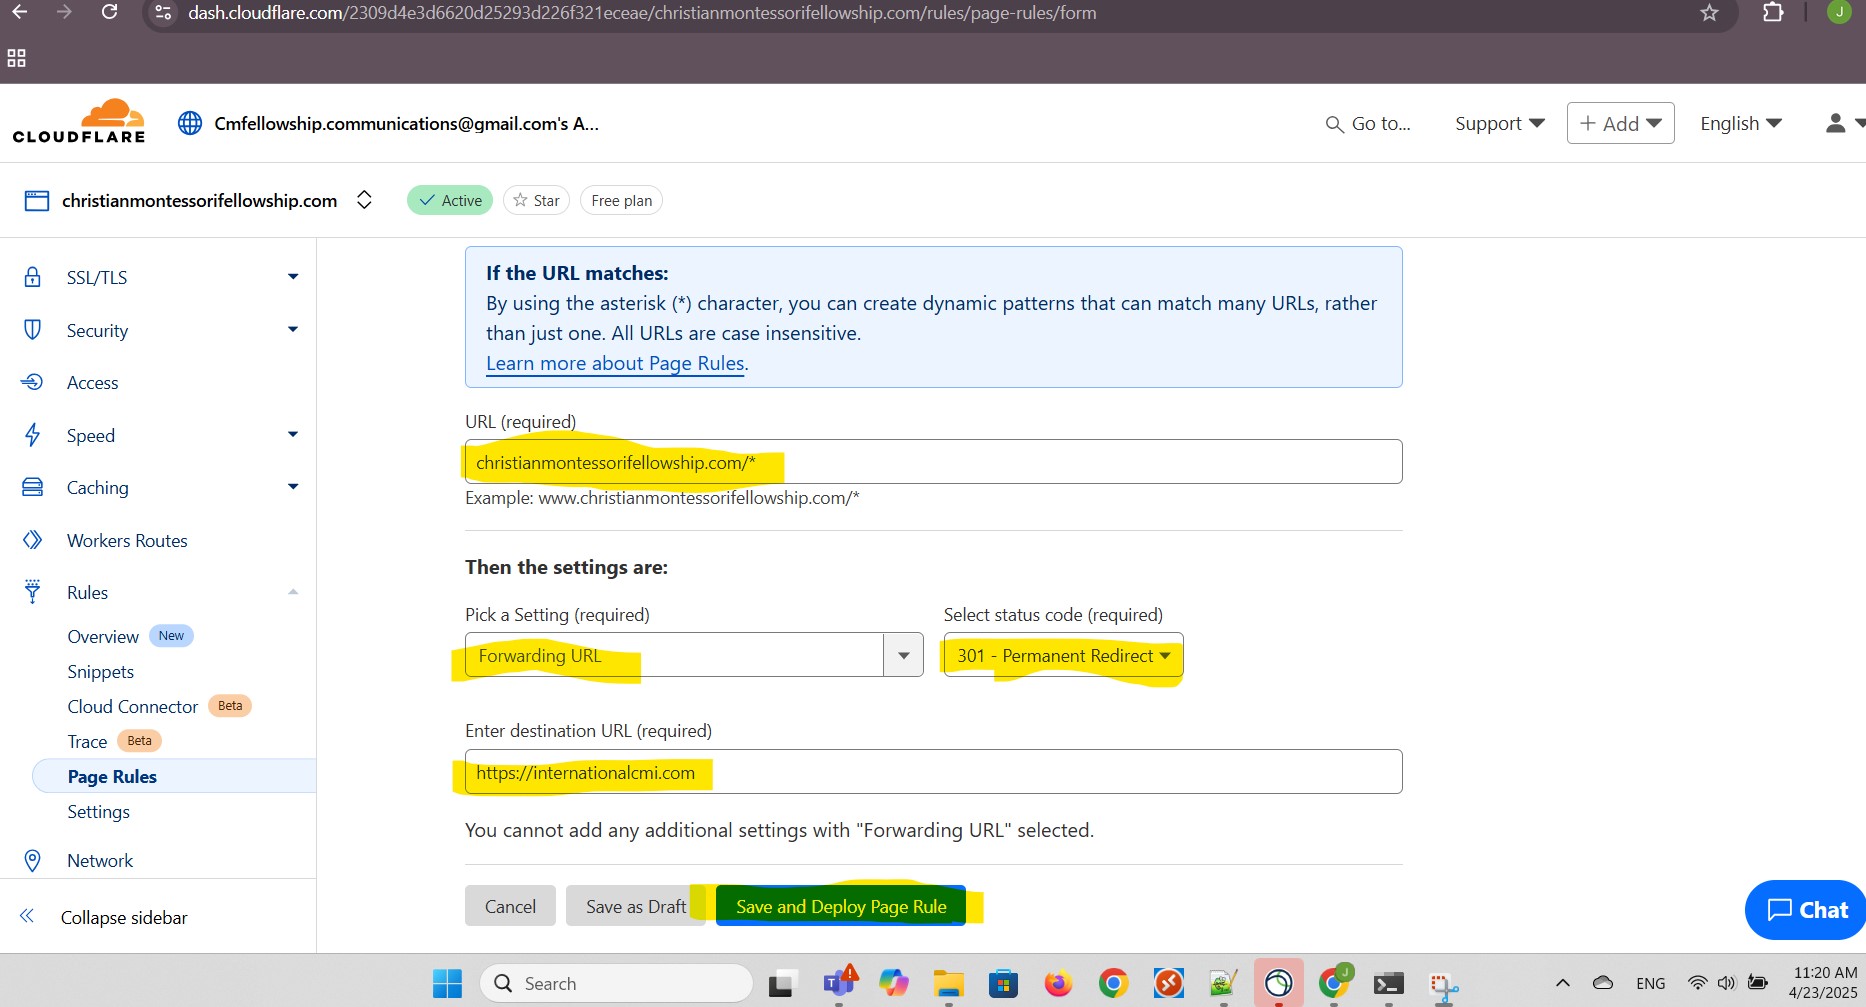This screenshot has height=1007, width=1866.
Task: Click the Active status badge
Action: (x=450, y=200)
